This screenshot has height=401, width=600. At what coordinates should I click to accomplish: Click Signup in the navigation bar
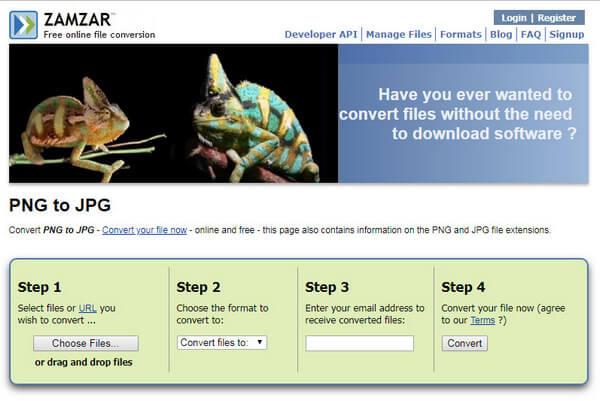point(566,34)
